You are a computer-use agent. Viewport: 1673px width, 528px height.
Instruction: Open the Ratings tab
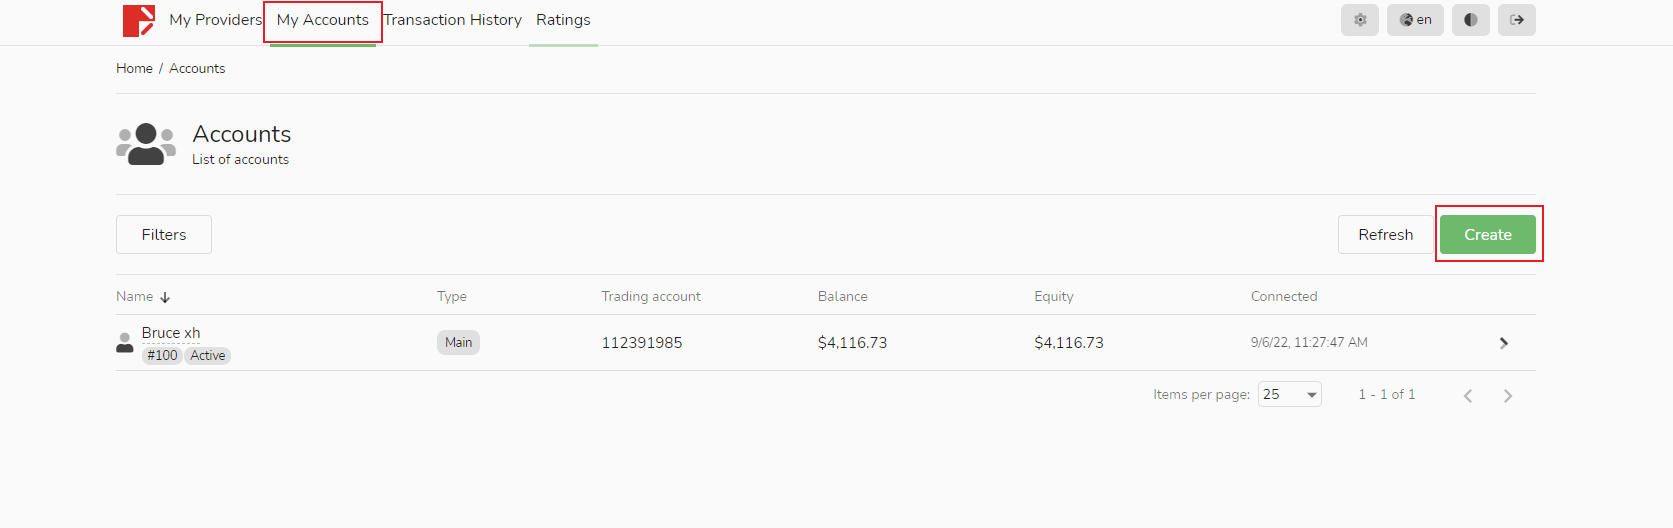563,20
